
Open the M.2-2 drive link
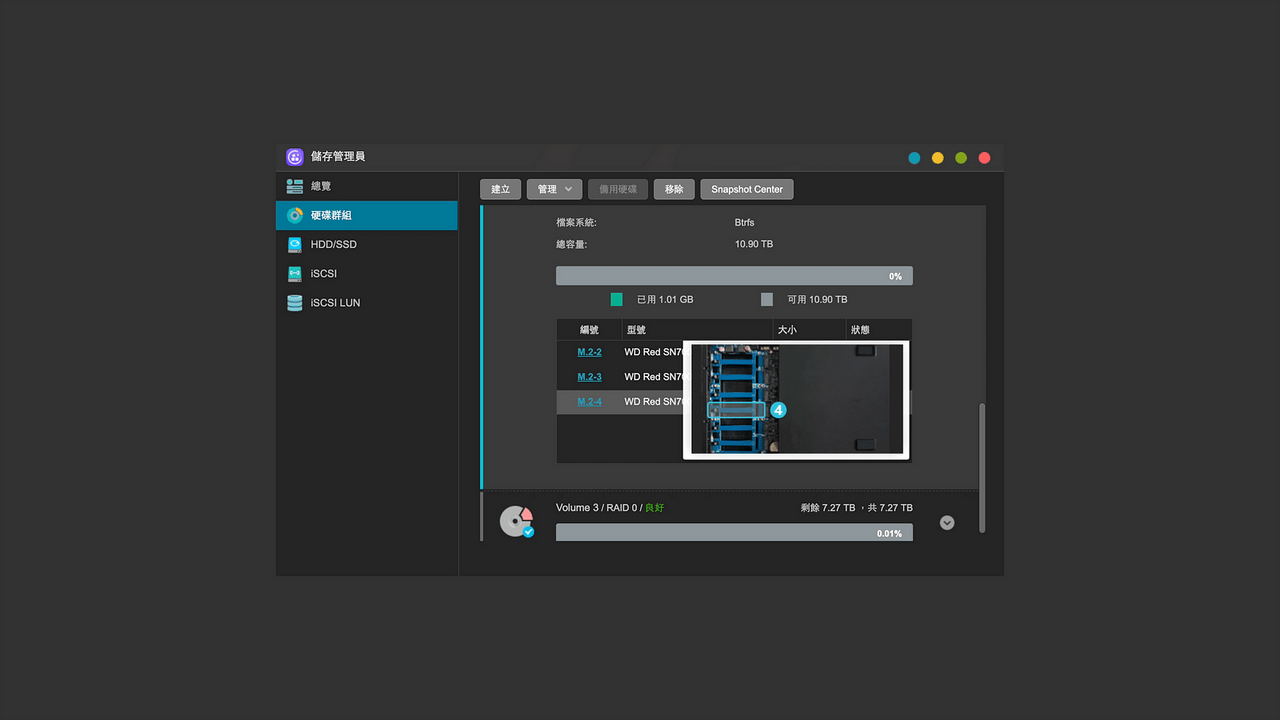pos(589,352)
